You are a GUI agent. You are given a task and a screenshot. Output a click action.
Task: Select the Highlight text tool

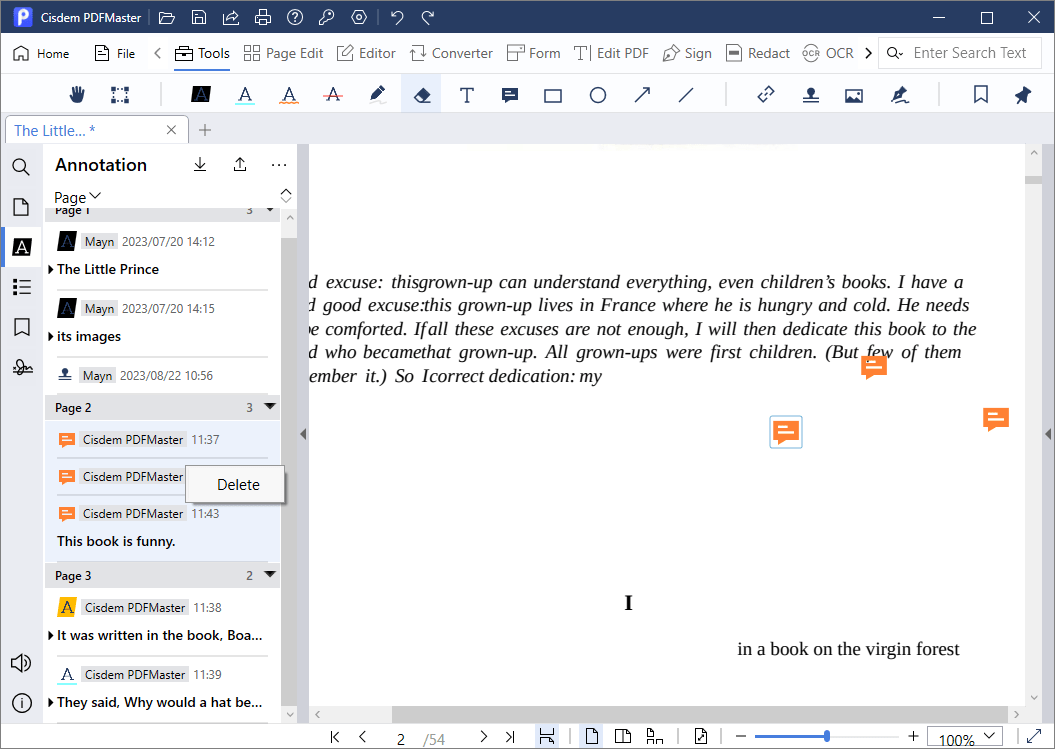pos(201,94)
